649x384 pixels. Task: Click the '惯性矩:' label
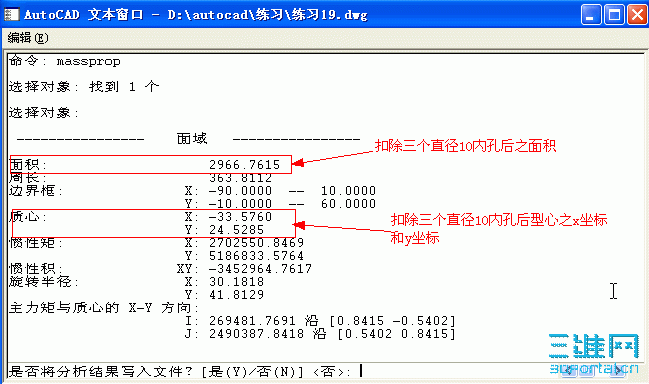point(36,243)
